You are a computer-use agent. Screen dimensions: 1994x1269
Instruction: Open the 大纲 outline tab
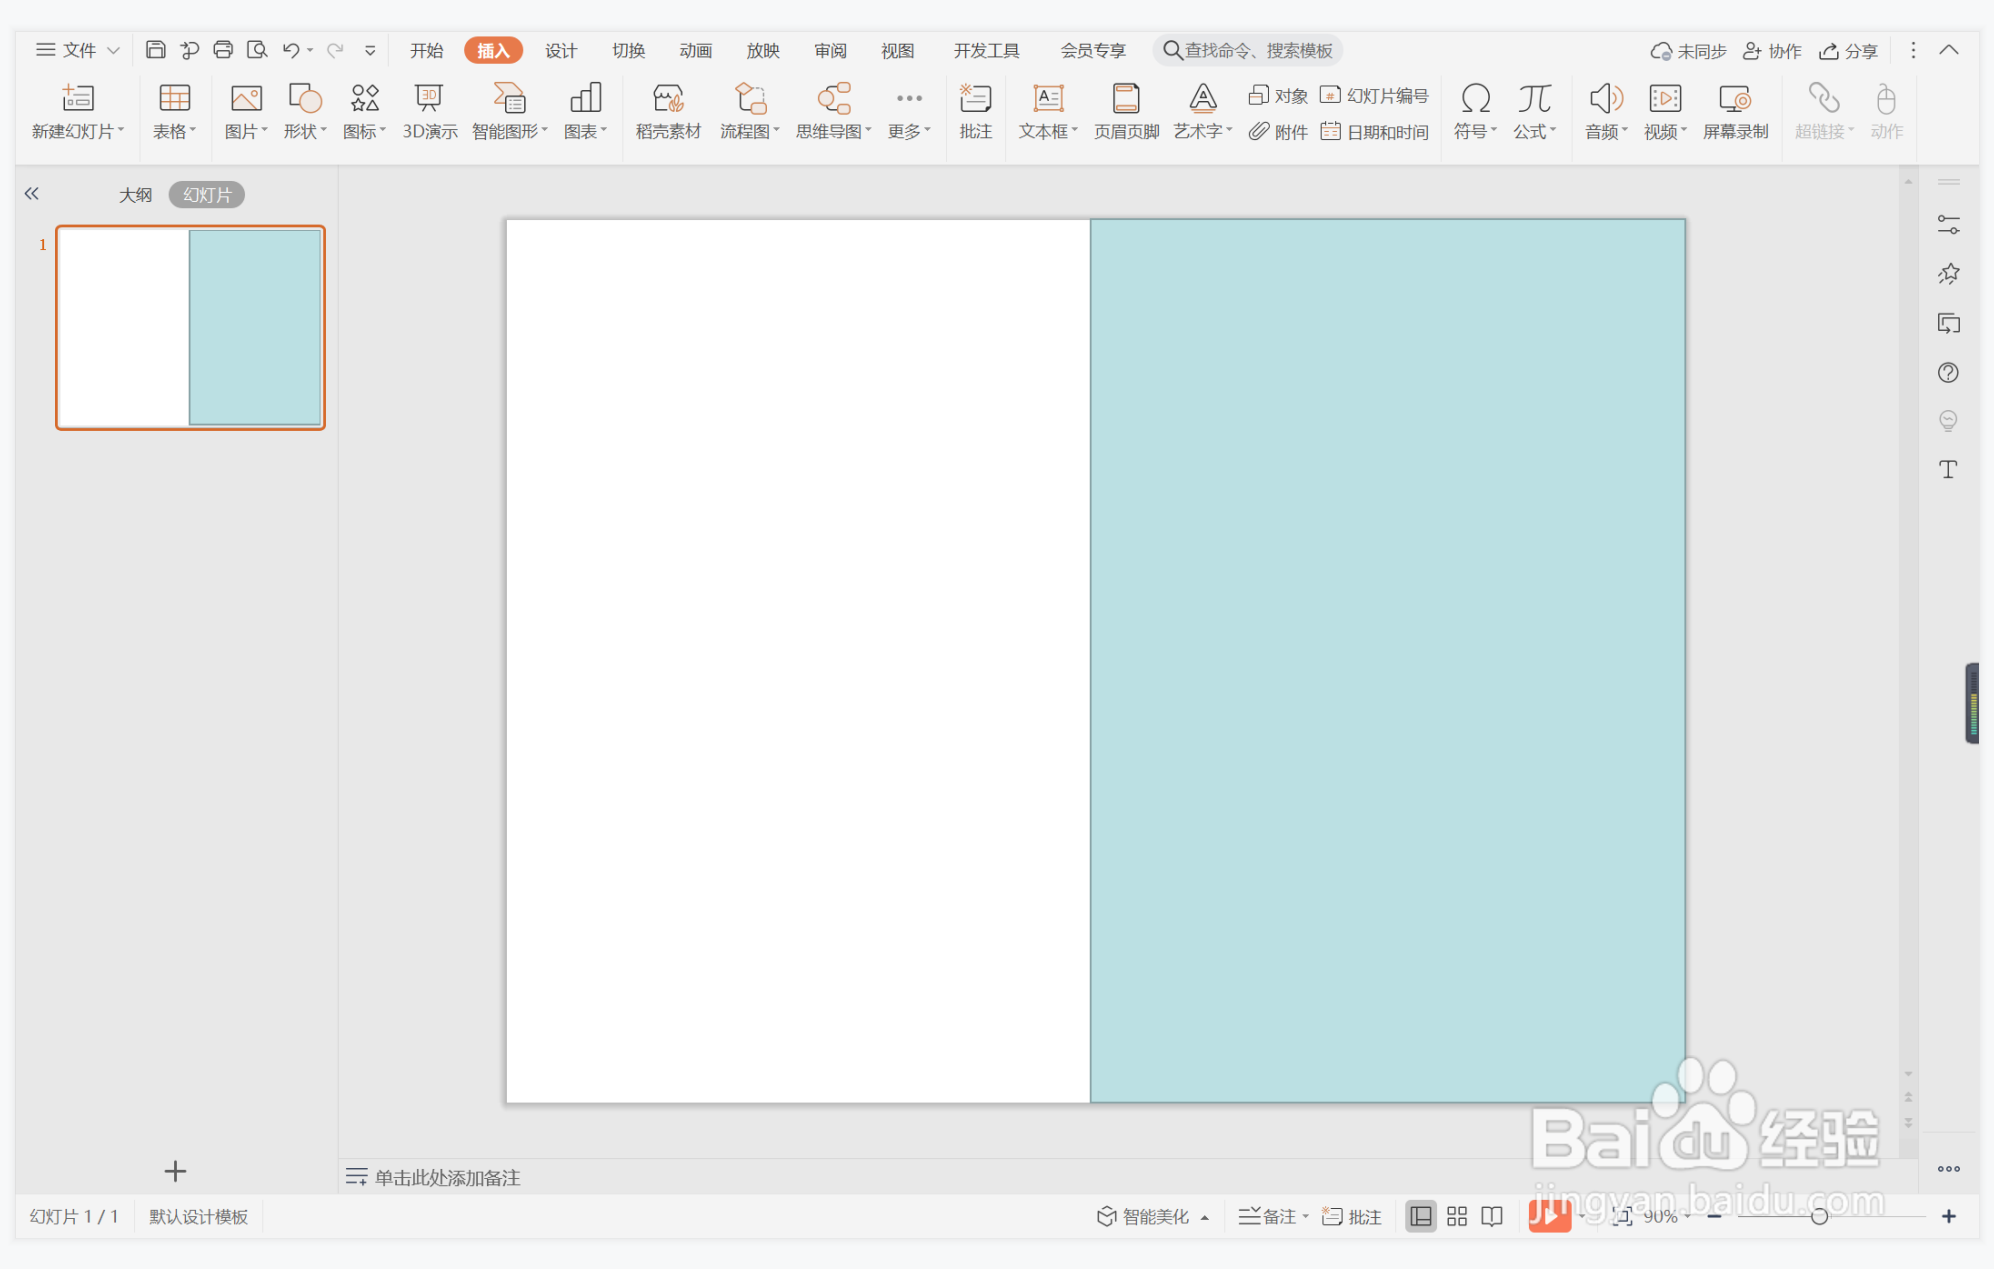[x=135, y=195]
